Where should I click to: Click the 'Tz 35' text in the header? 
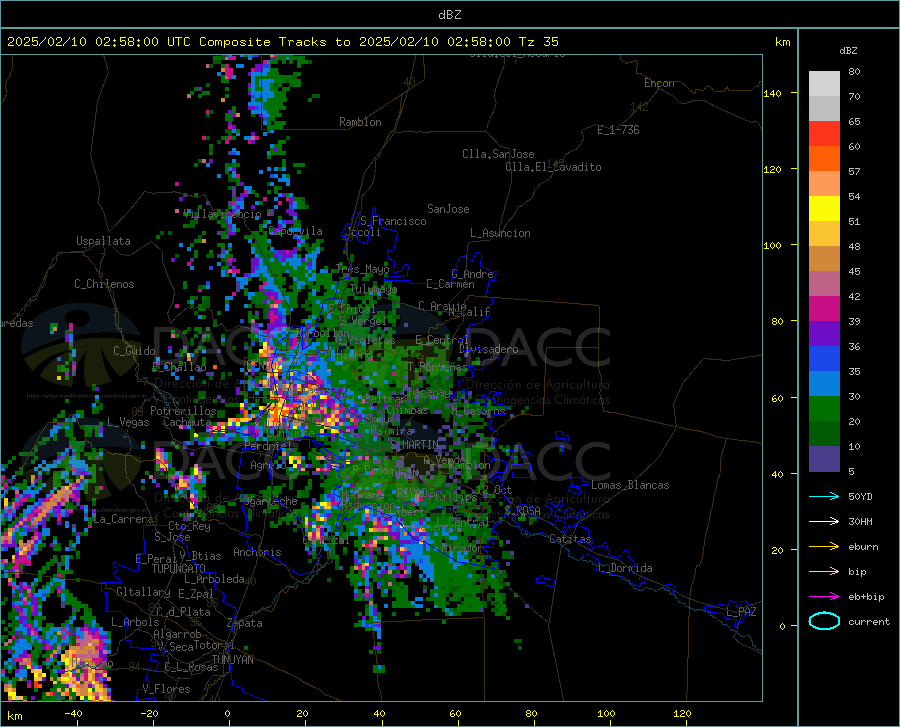point(538,42)
